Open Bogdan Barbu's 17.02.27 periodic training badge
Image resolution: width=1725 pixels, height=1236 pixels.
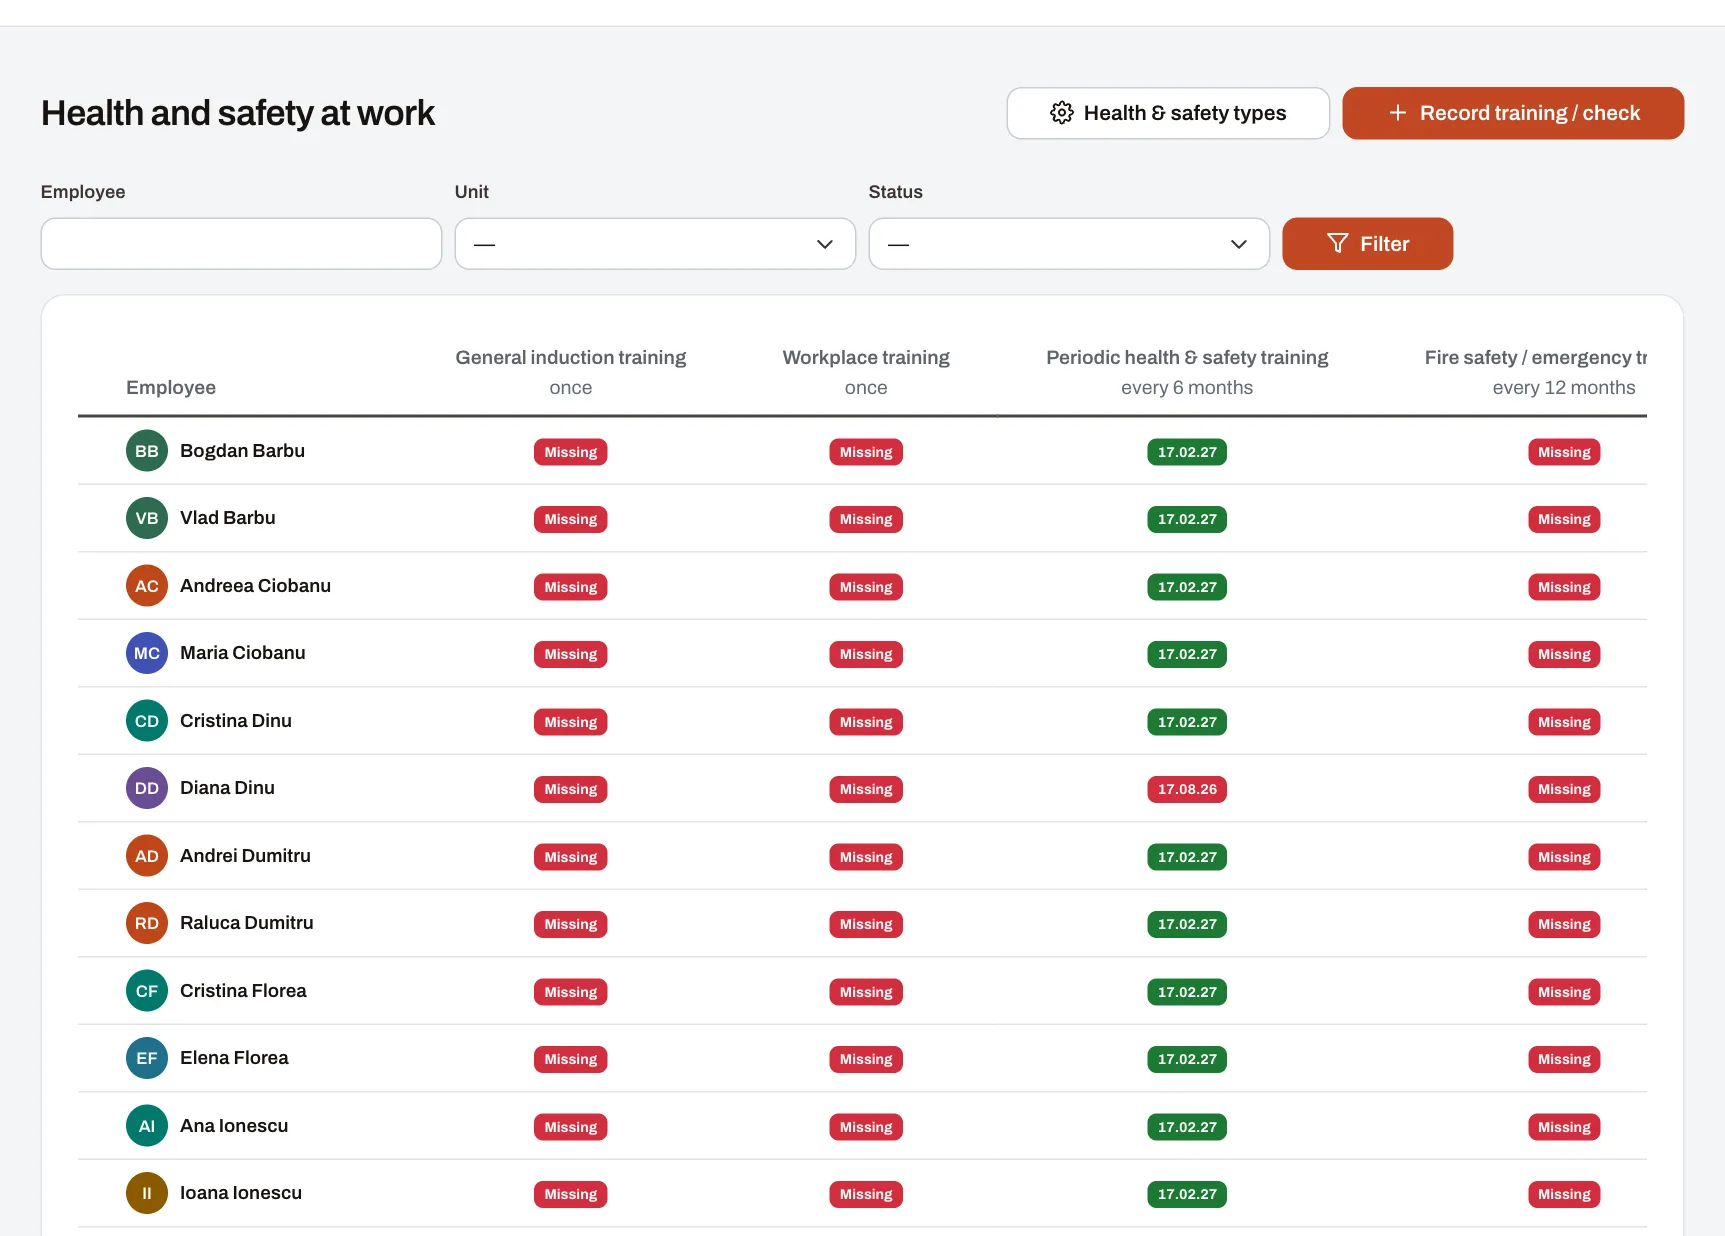point(1187,452)
